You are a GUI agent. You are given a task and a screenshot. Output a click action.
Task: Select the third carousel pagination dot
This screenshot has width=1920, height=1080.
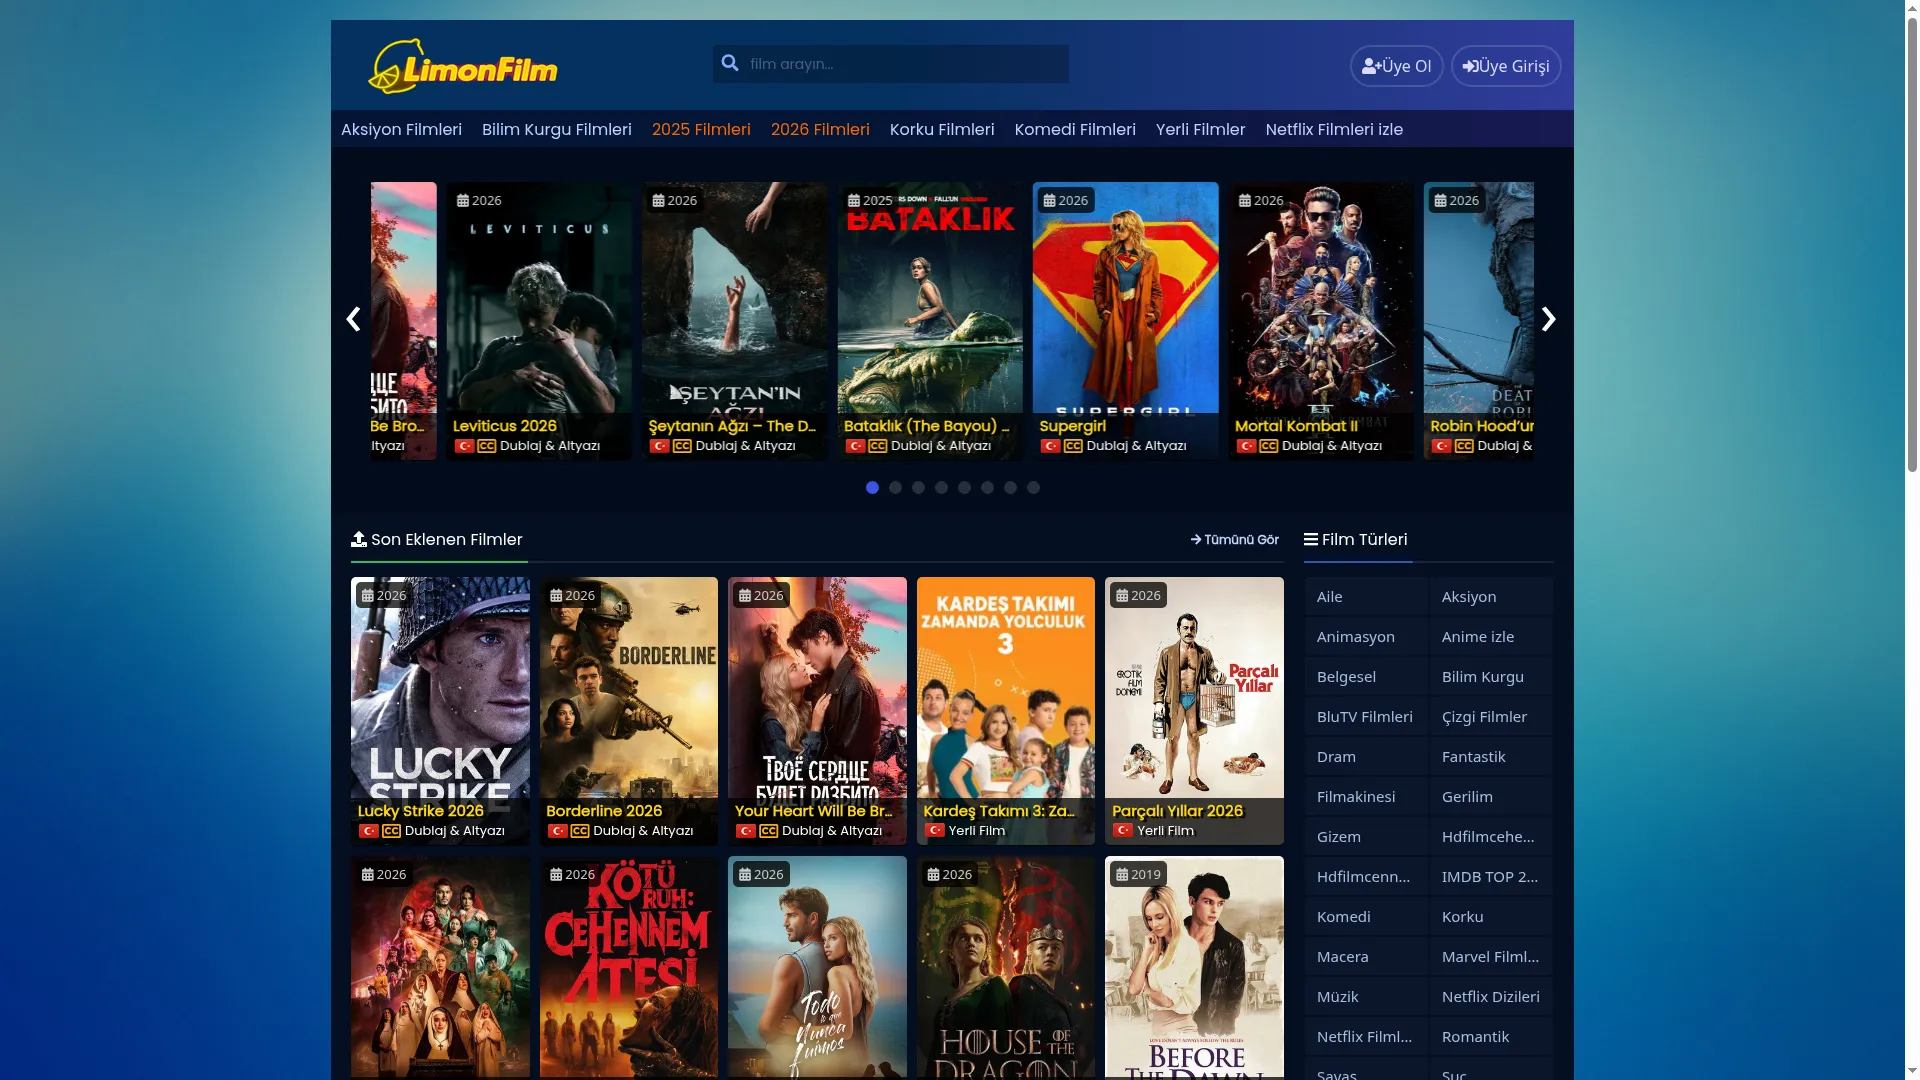click(918, 488)
